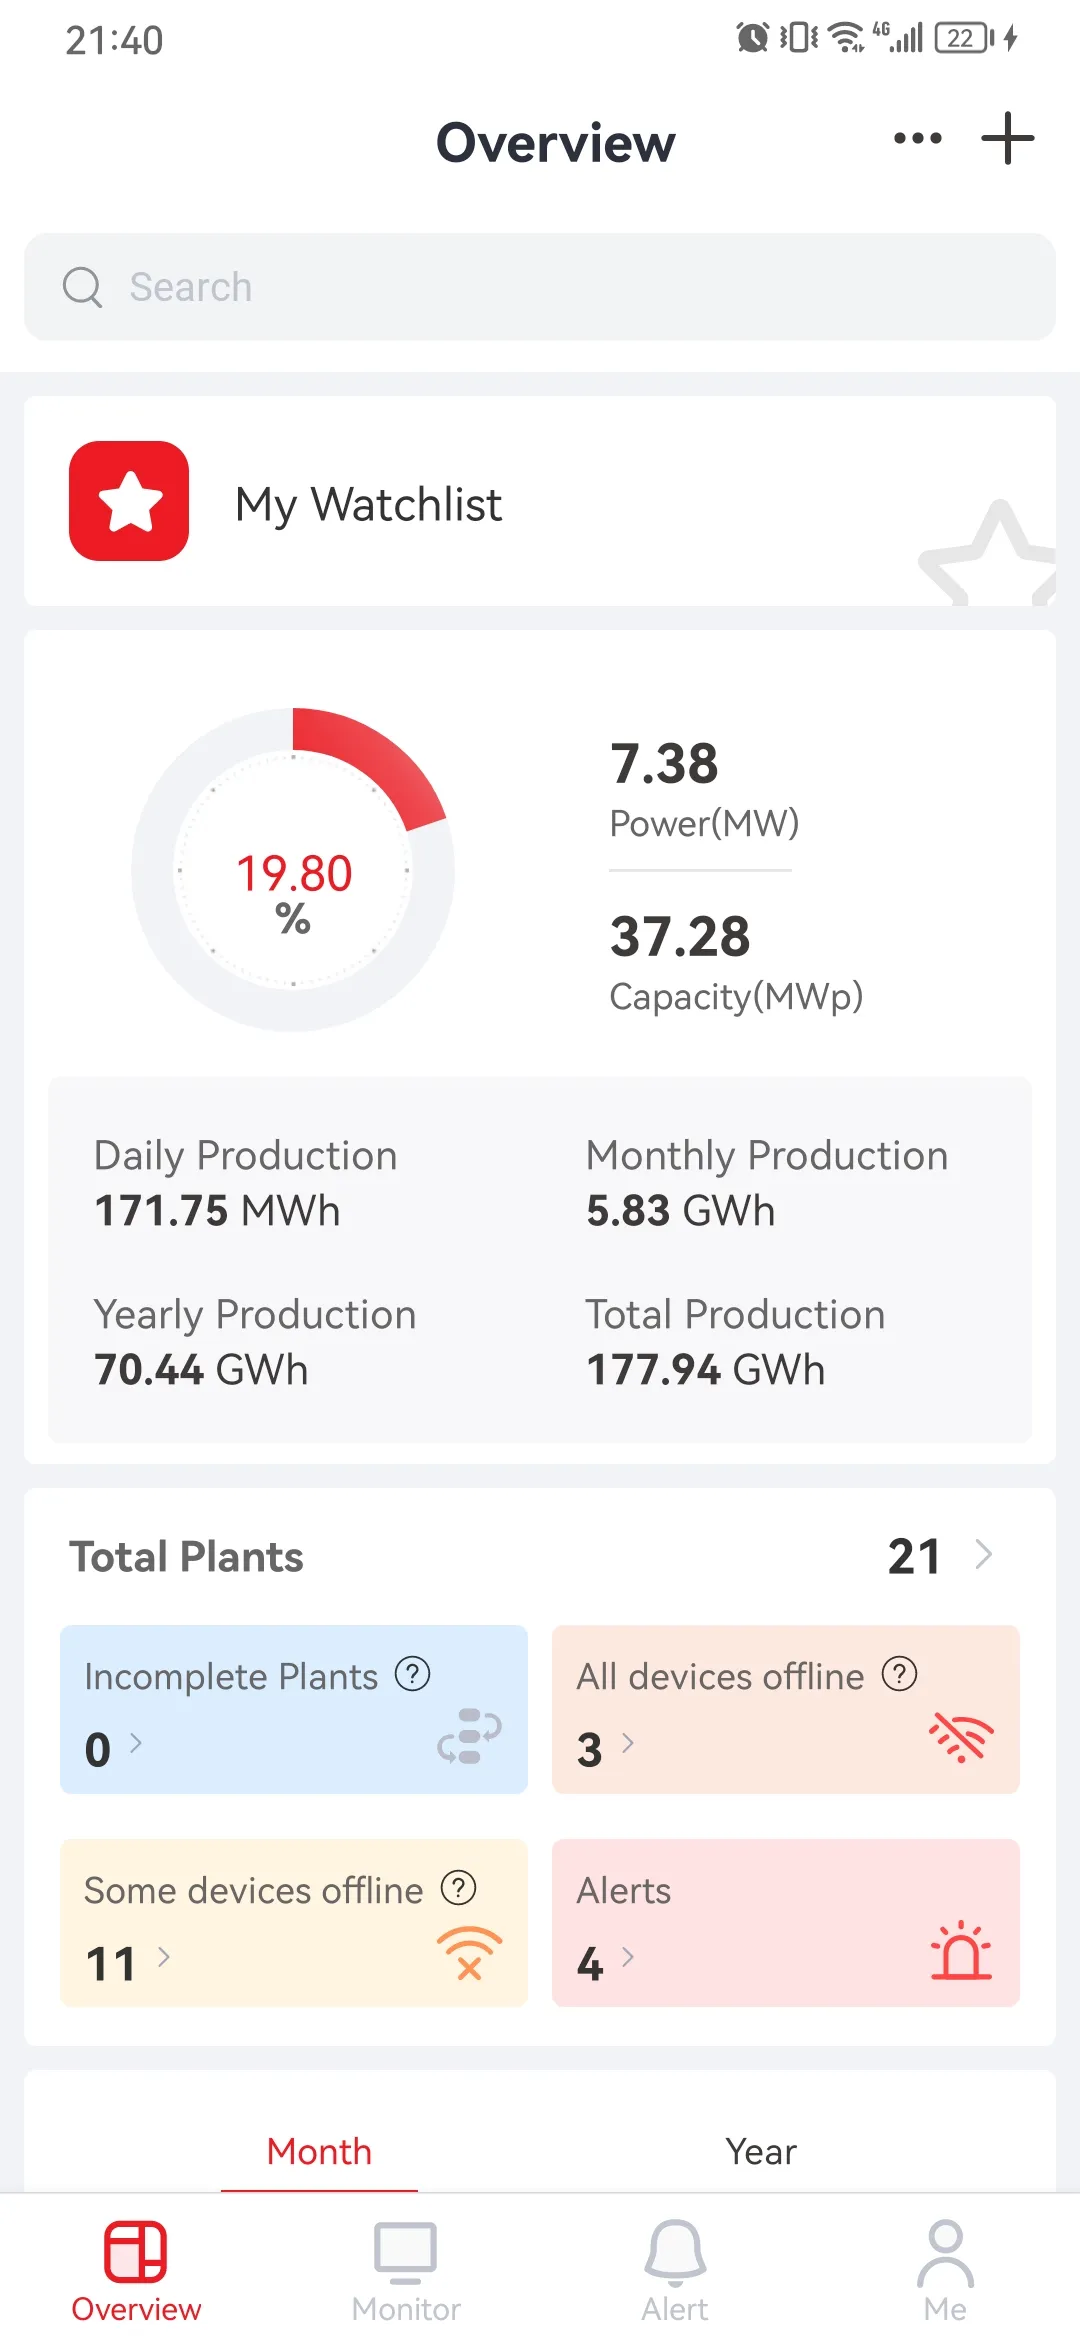Image resolution: width=1080 pixels, height=2340 pixels.
Task: Tap the orange wifi partial-offline icon
Action: point(469,1953)
